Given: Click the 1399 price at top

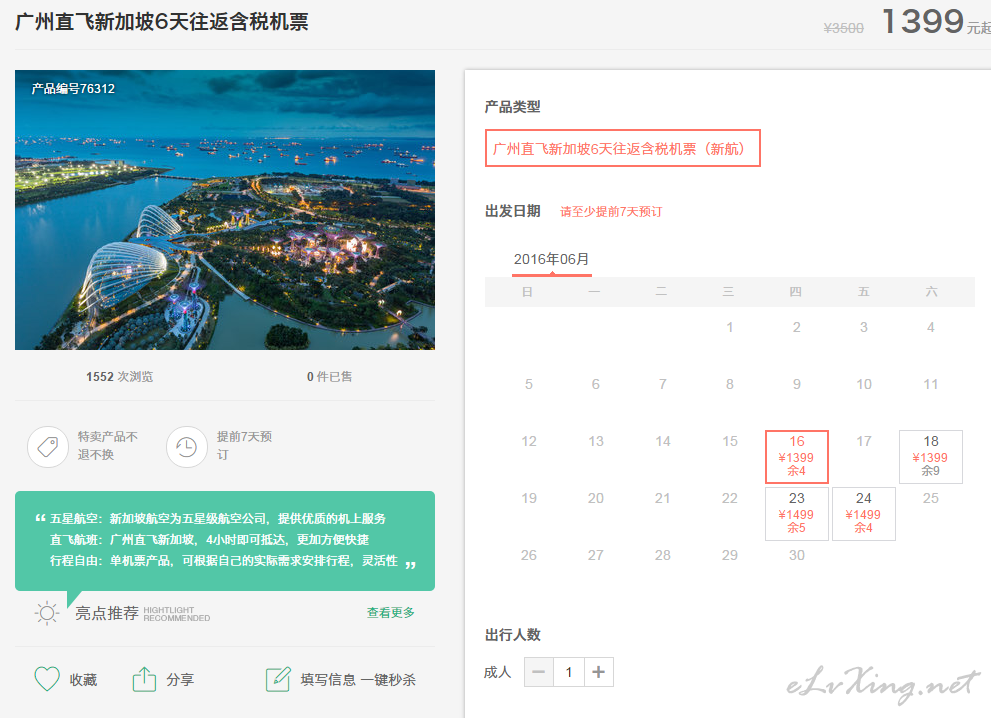Looking at the screenshot, I should point(923,21).
